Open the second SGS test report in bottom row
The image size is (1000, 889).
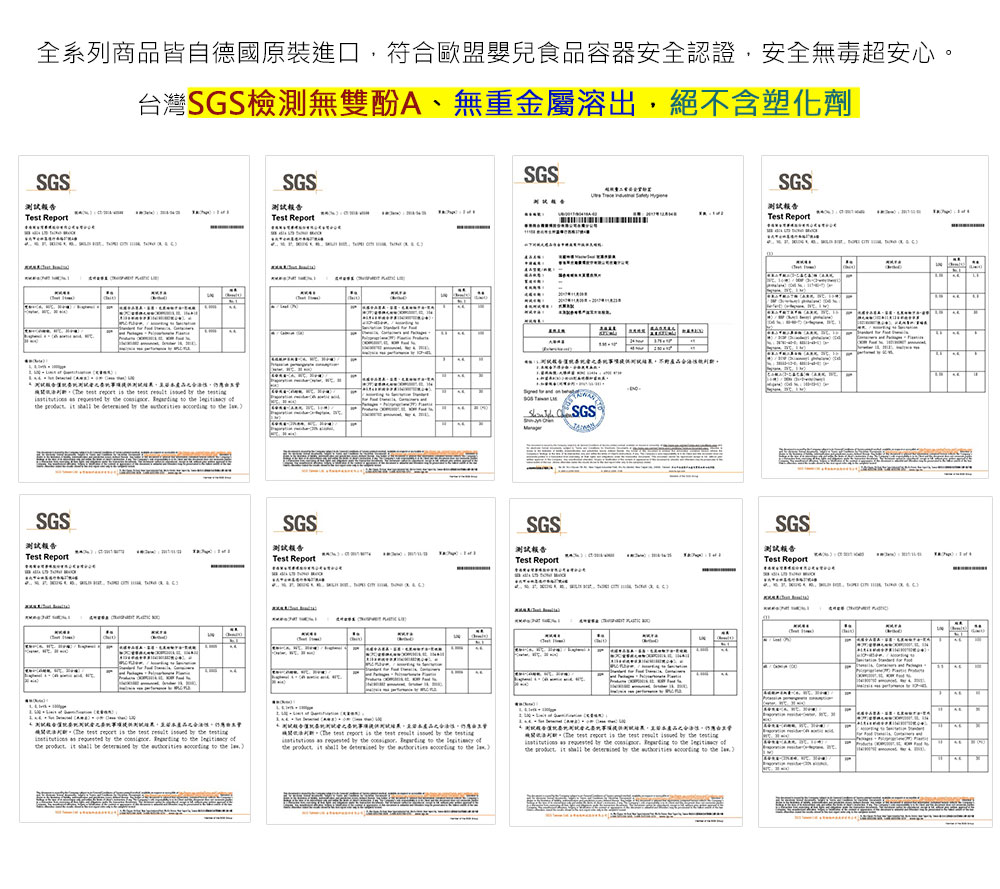click(381, 661)
